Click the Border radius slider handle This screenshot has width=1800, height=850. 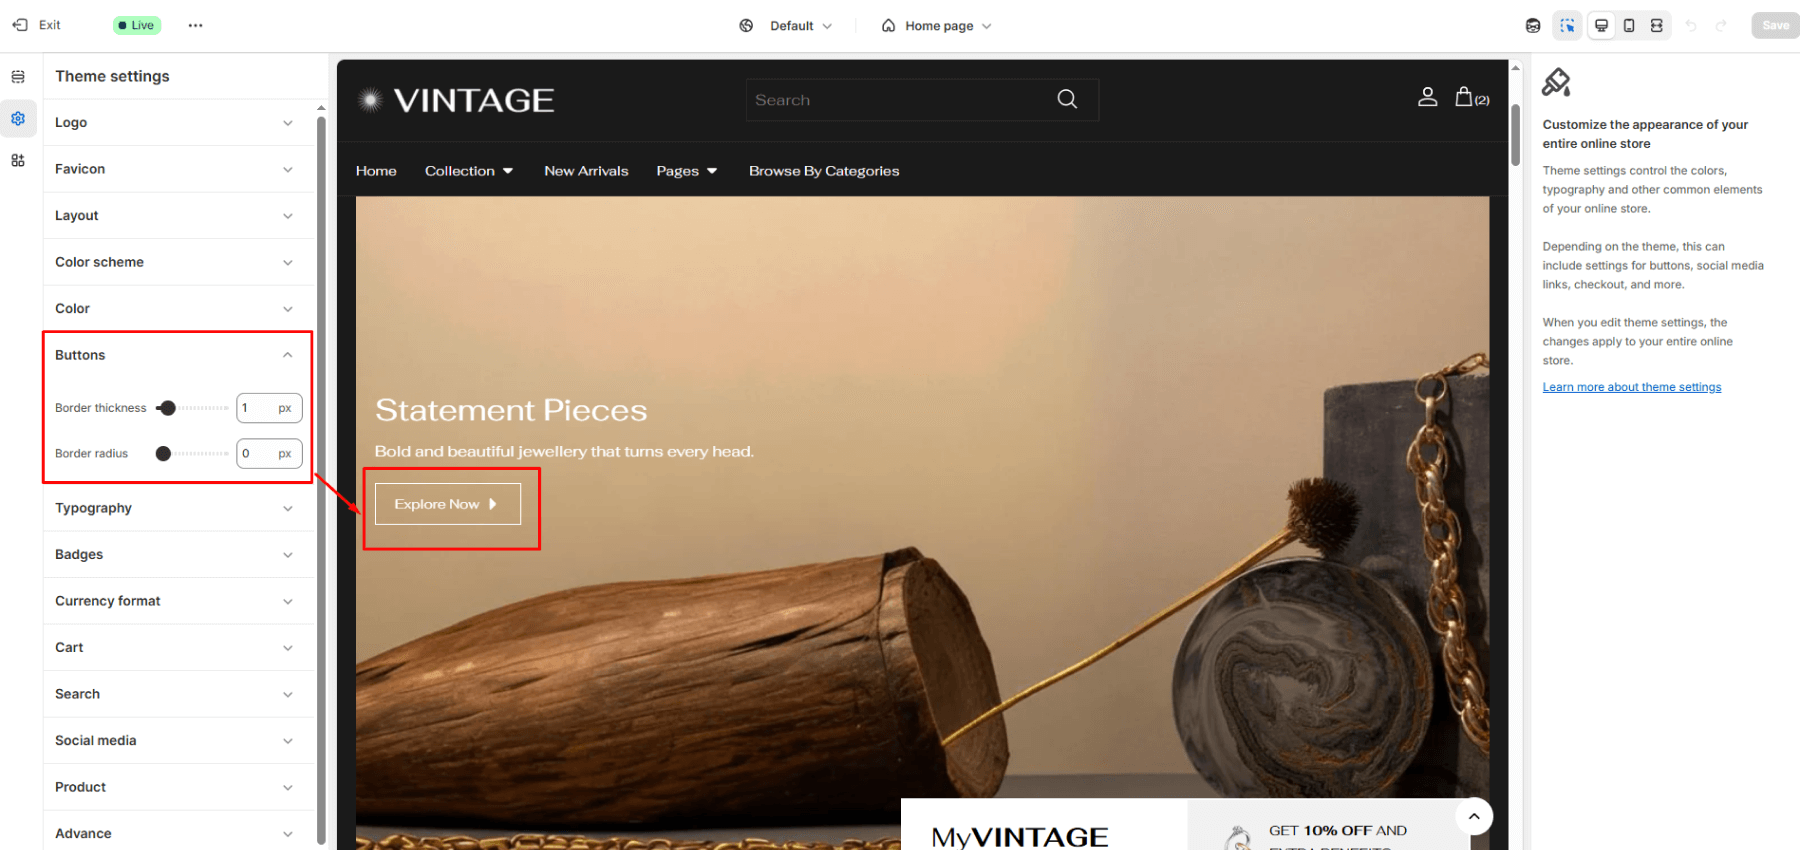pyautogui.click(x=163, y=454)
